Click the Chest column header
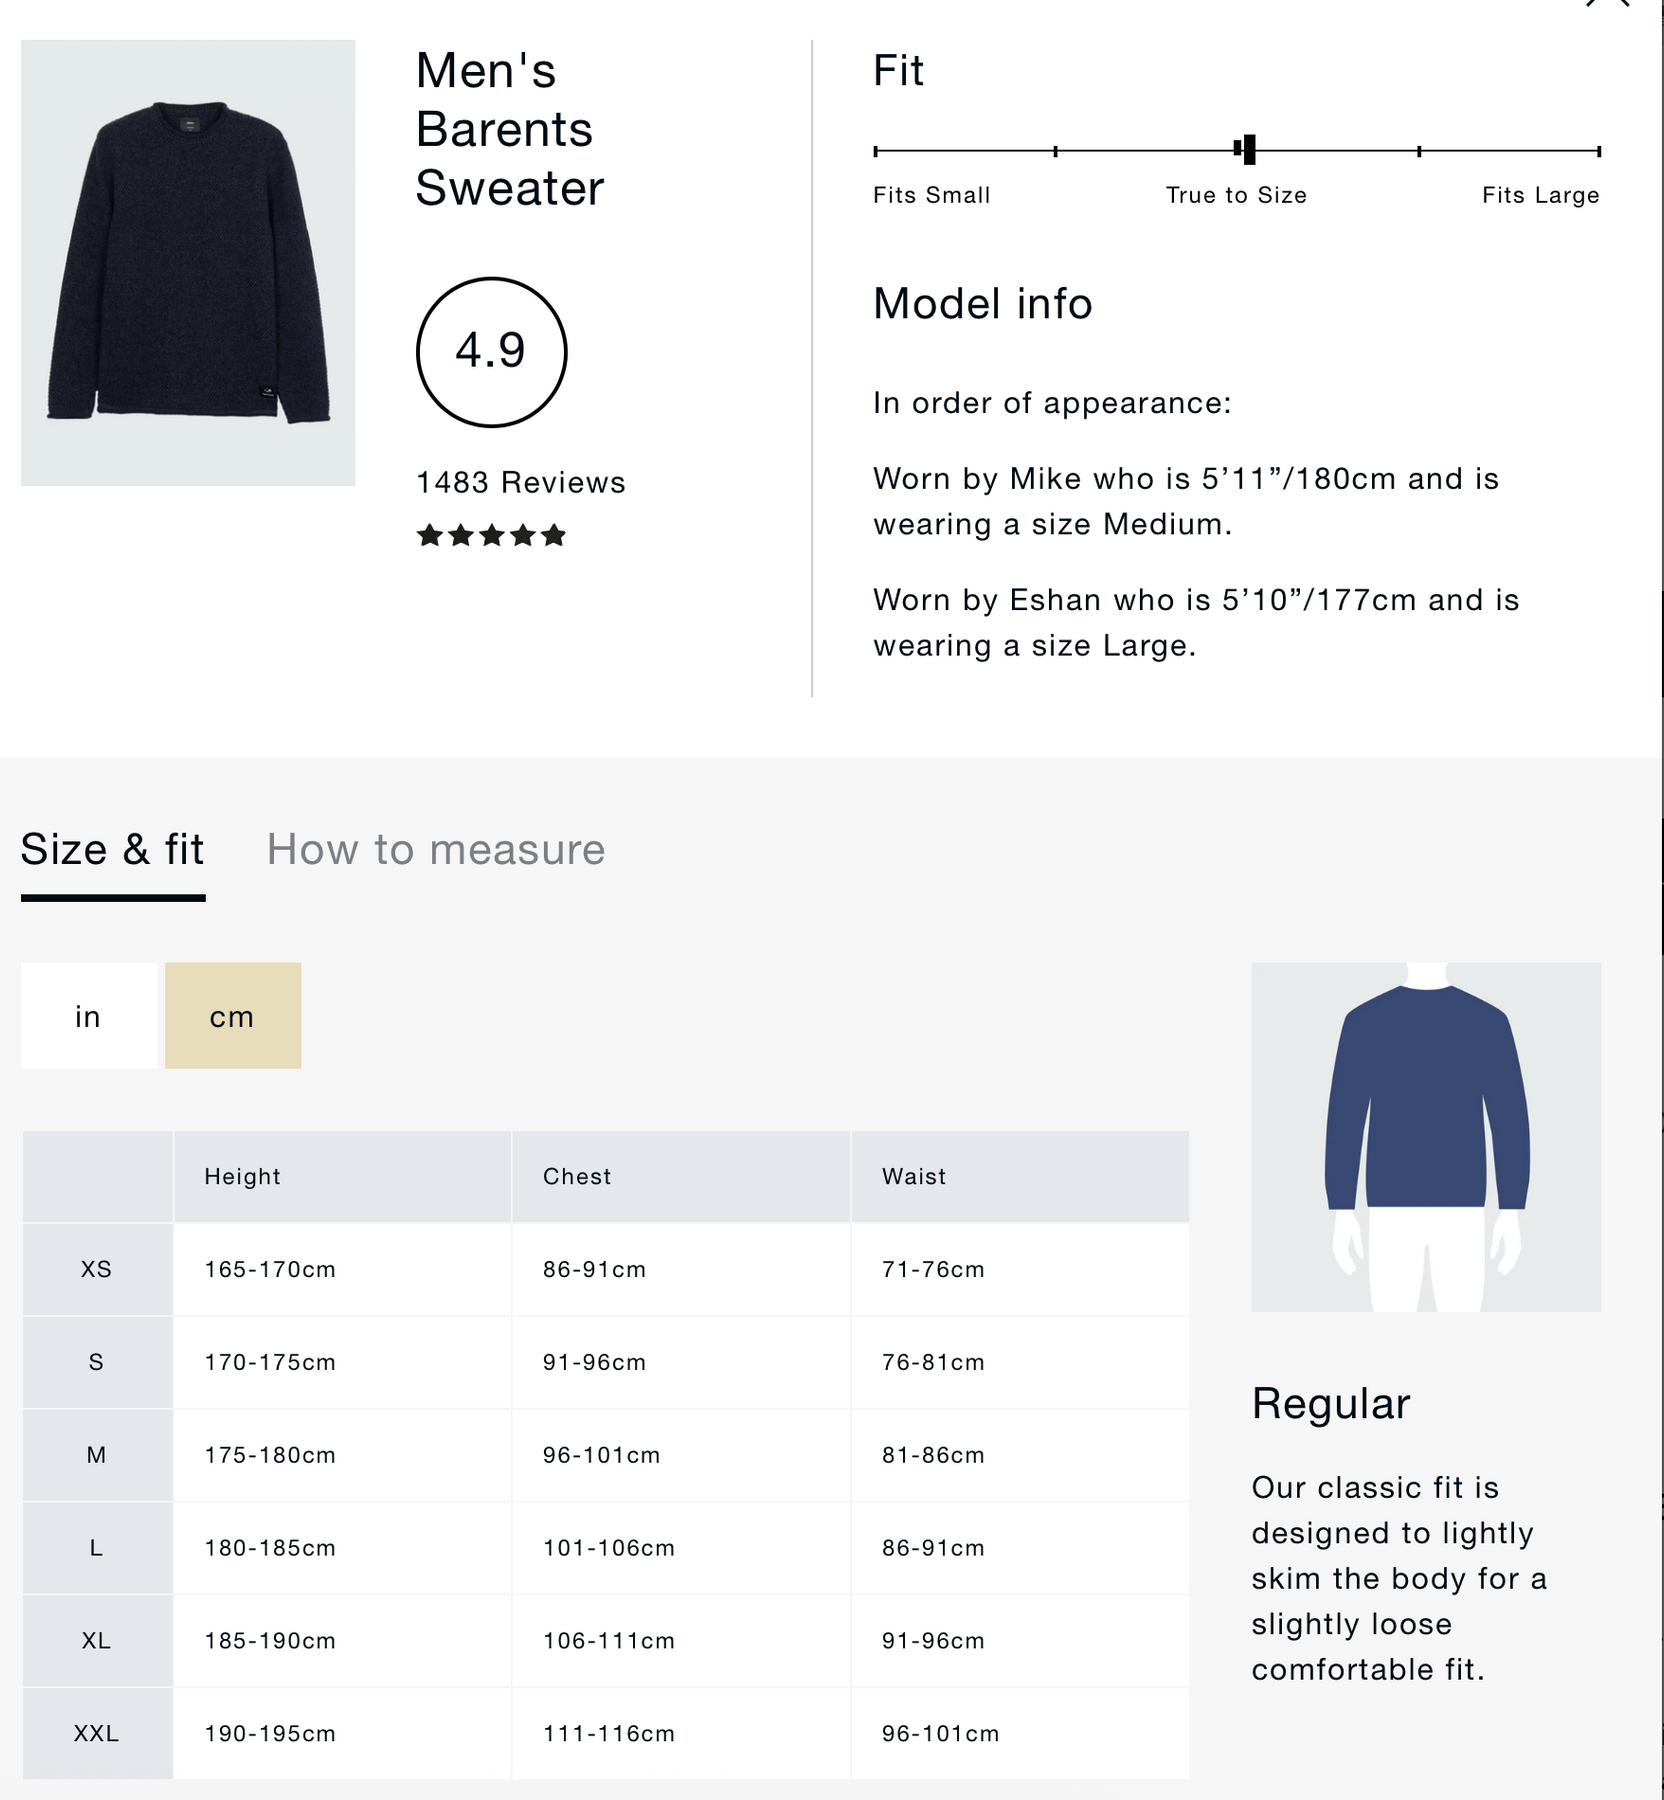 [577, 1177]
